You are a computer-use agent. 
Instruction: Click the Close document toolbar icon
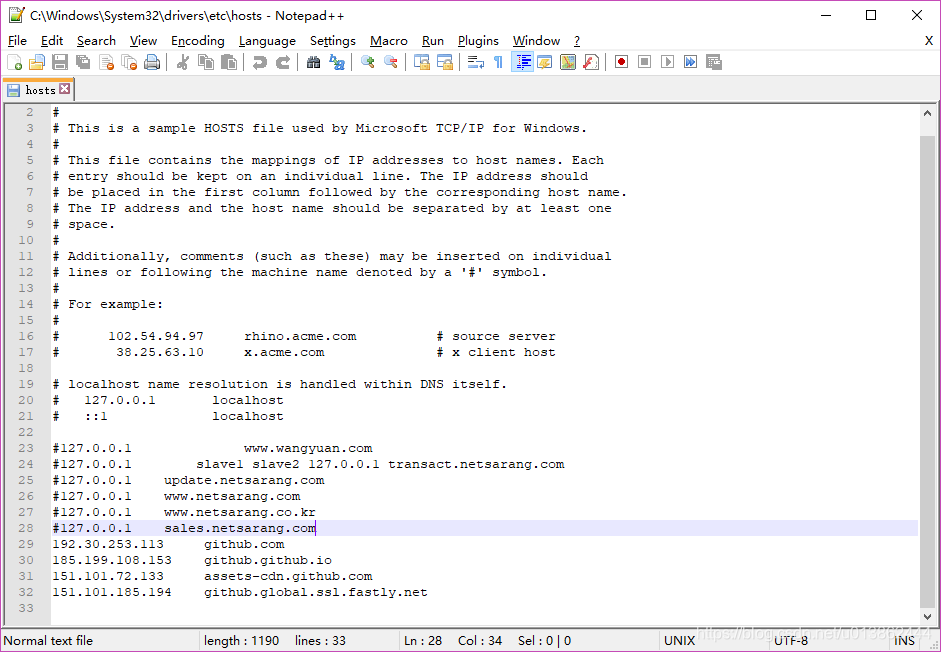pos(106,62)
